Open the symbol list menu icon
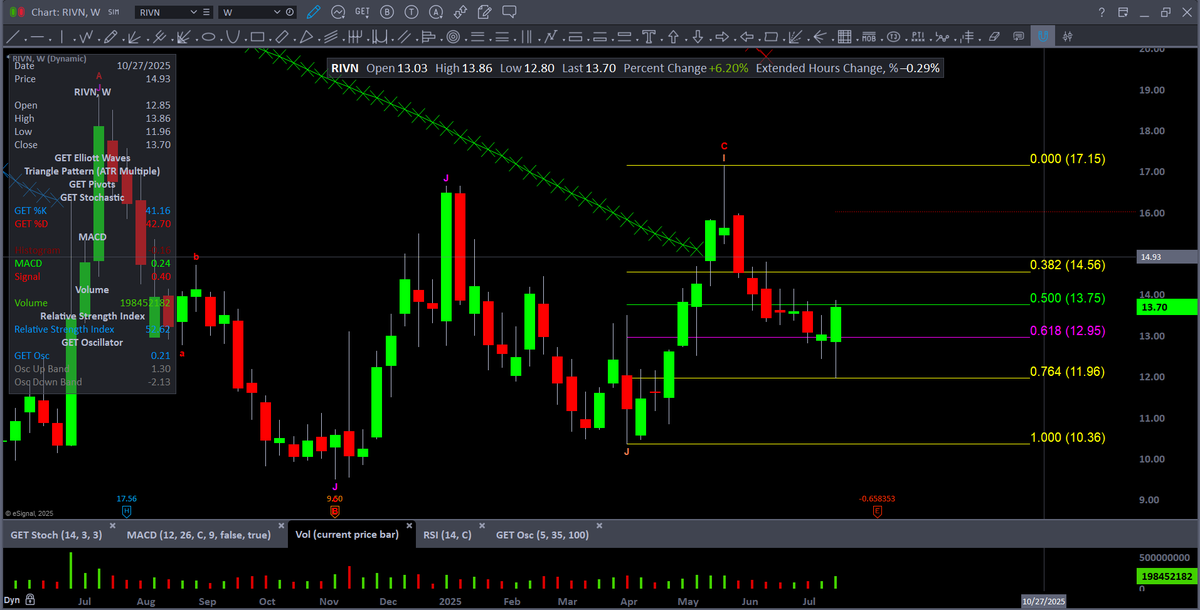Screen dimensions: 1200x610 pos(206,12)
